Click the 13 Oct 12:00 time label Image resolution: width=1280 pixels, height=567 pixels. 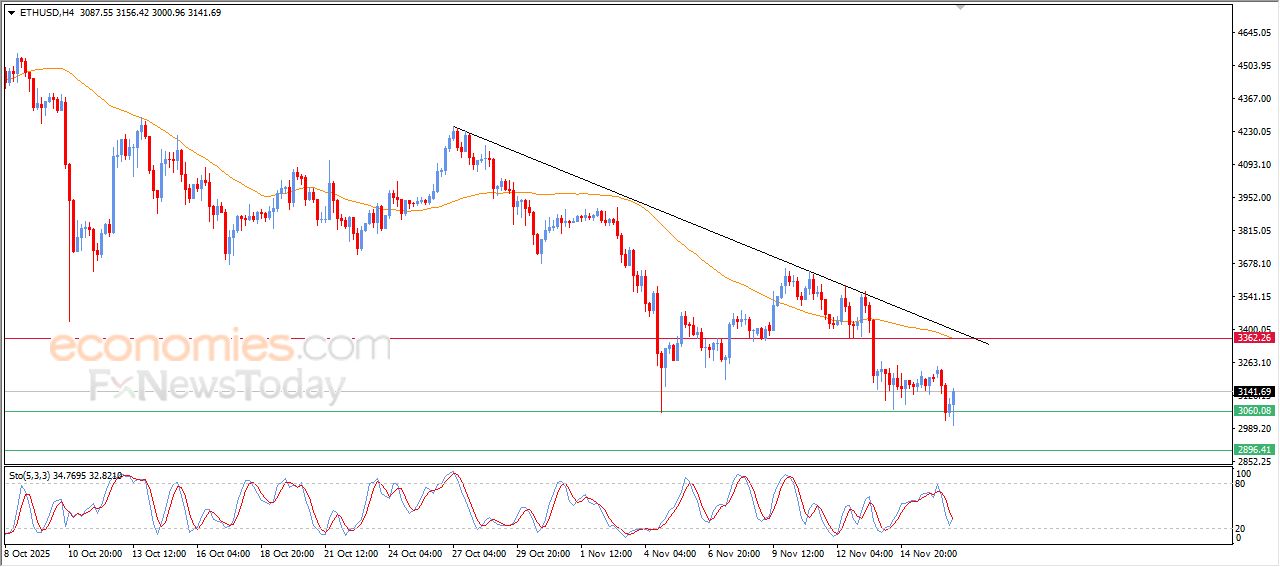159,552
